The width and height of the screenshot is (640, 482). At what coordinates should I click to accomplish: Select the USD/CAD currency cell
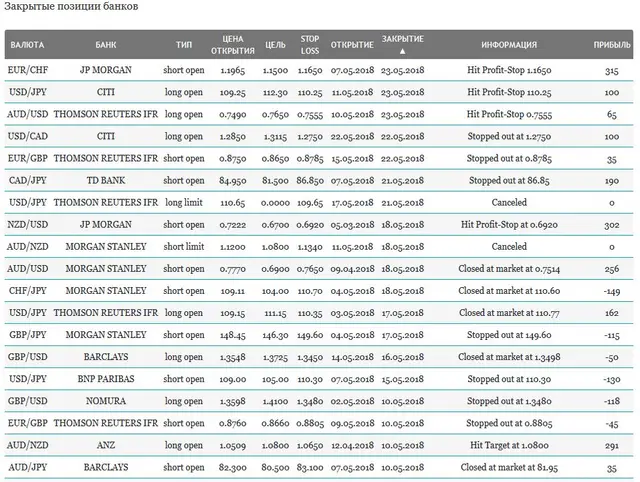coord(28,136)
